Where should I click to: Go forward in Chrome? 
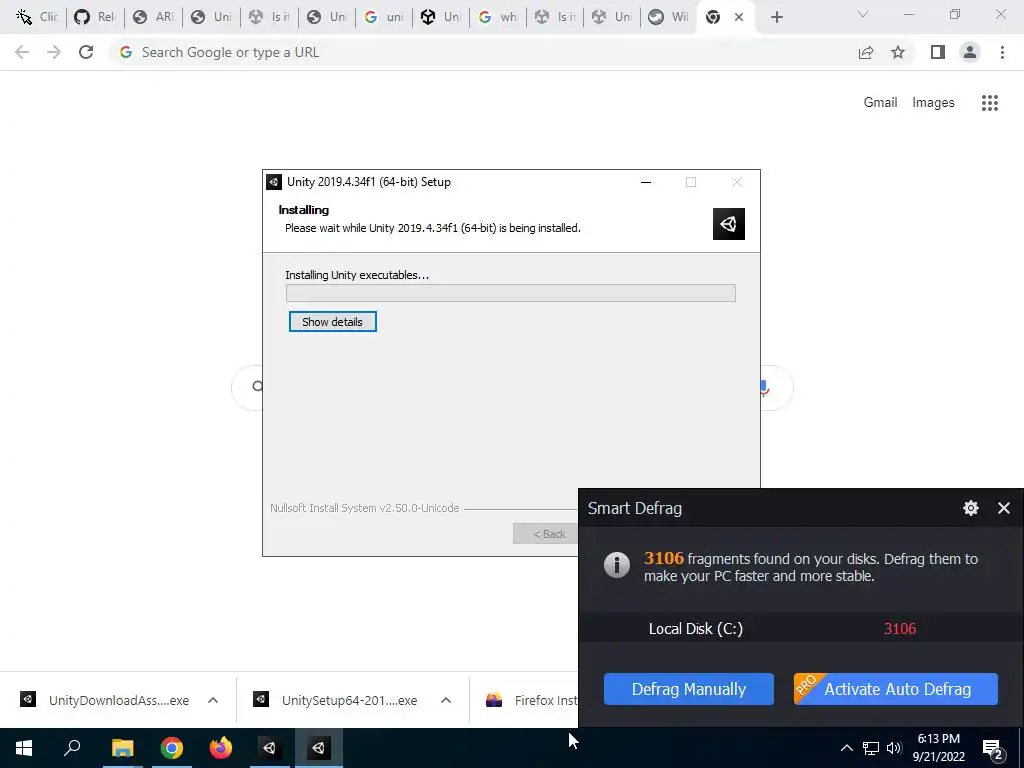point(54,52)
